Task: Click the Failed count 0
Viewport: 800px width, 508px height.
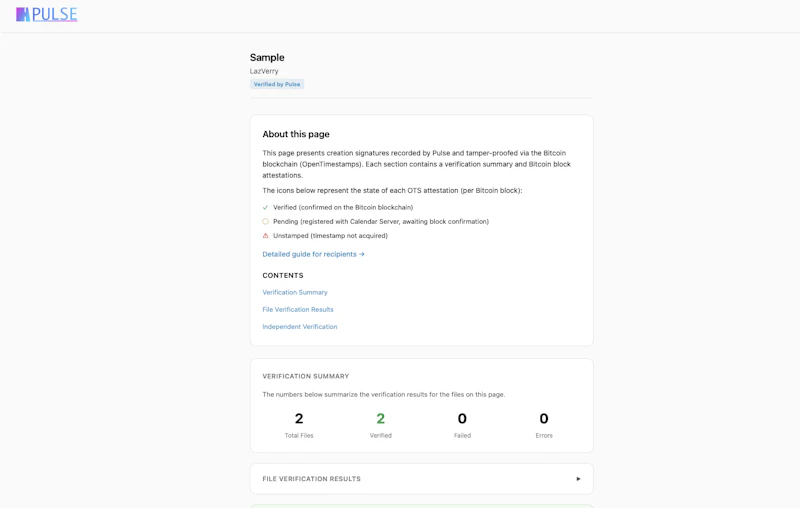Action: point(462,419)
